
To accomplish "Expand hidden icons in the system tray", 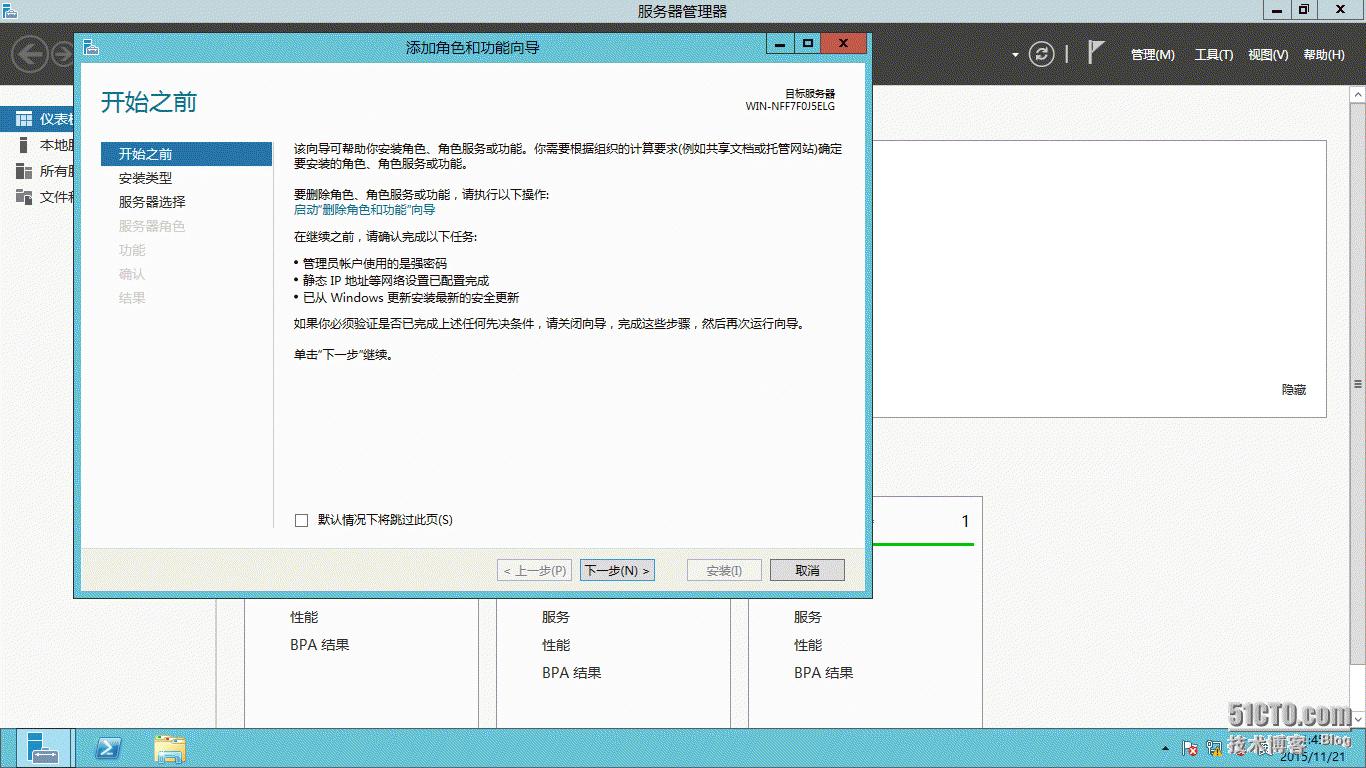I will 1167,748.
